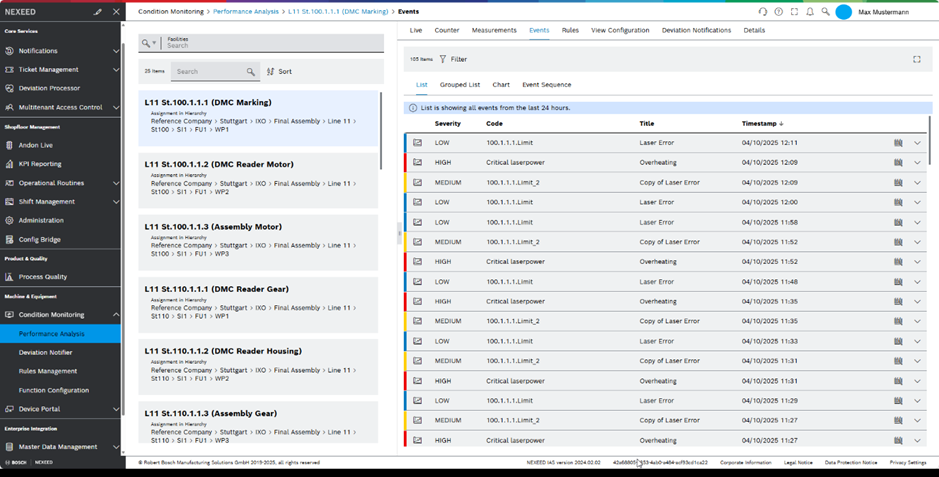Viewport: 939px width, 477px height.
Task: Expand the Ticket Management sidebar menu
Action: coord(116,70)
